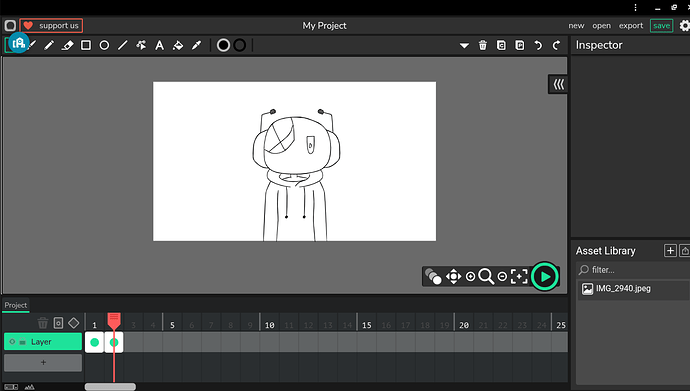
Task: Open the fill color swatch
Action: [224, 45]
